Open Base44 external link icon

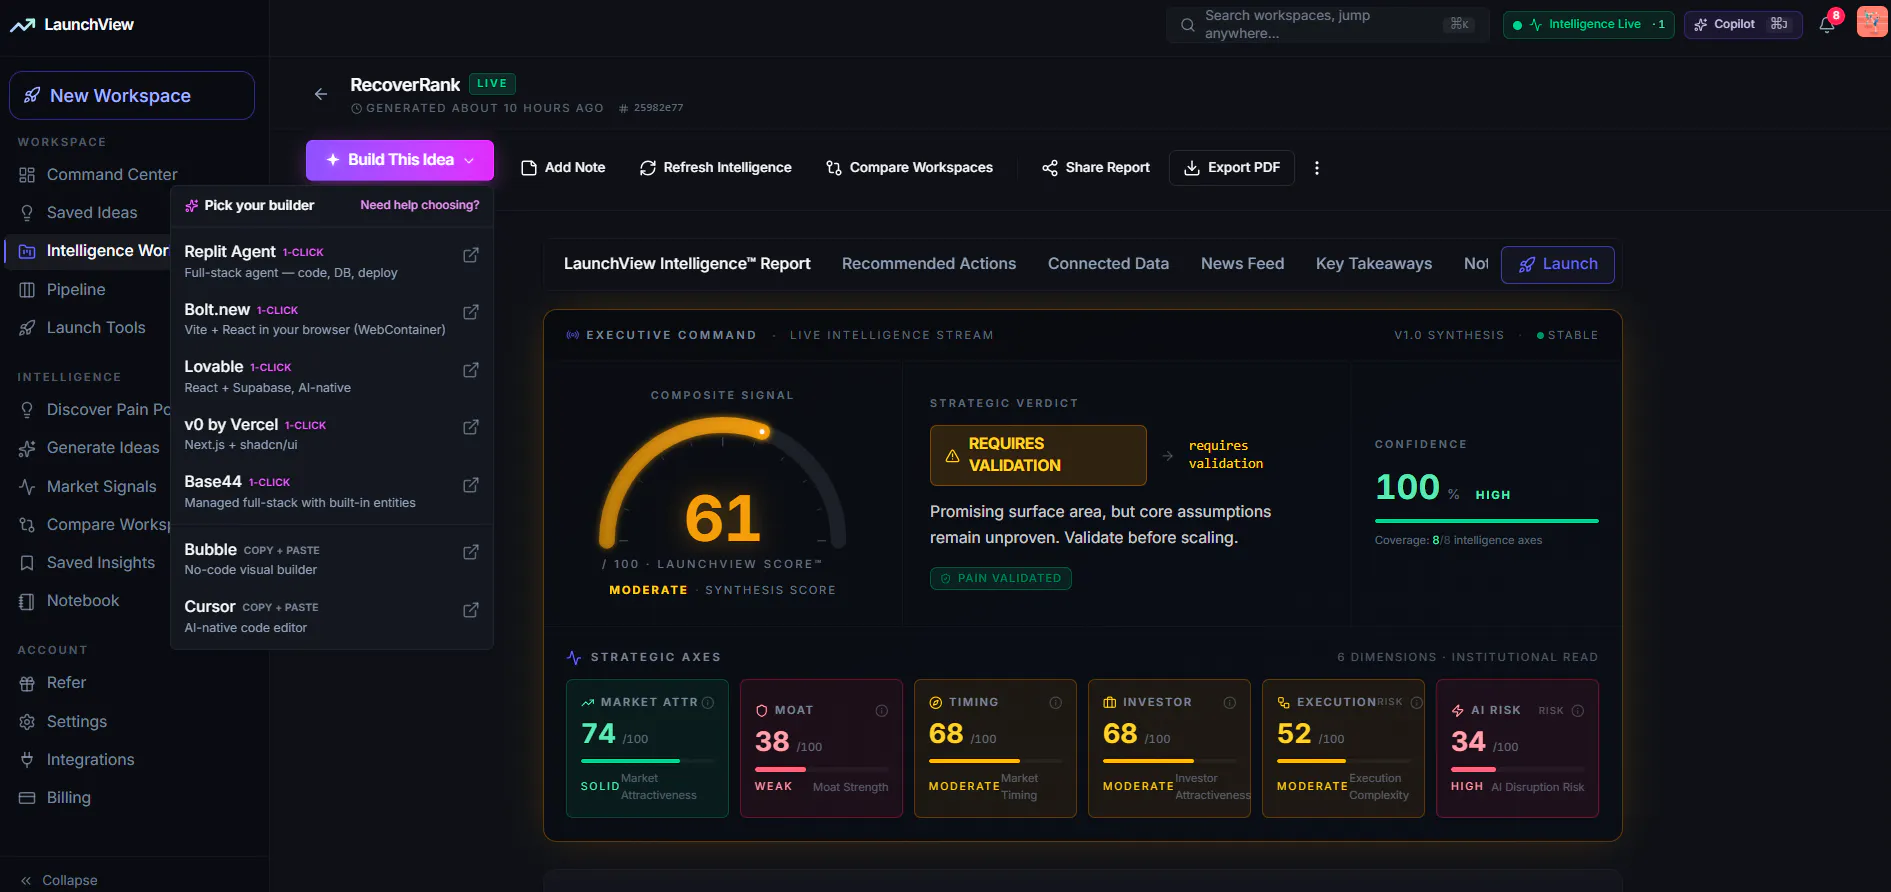pos(471,486)
